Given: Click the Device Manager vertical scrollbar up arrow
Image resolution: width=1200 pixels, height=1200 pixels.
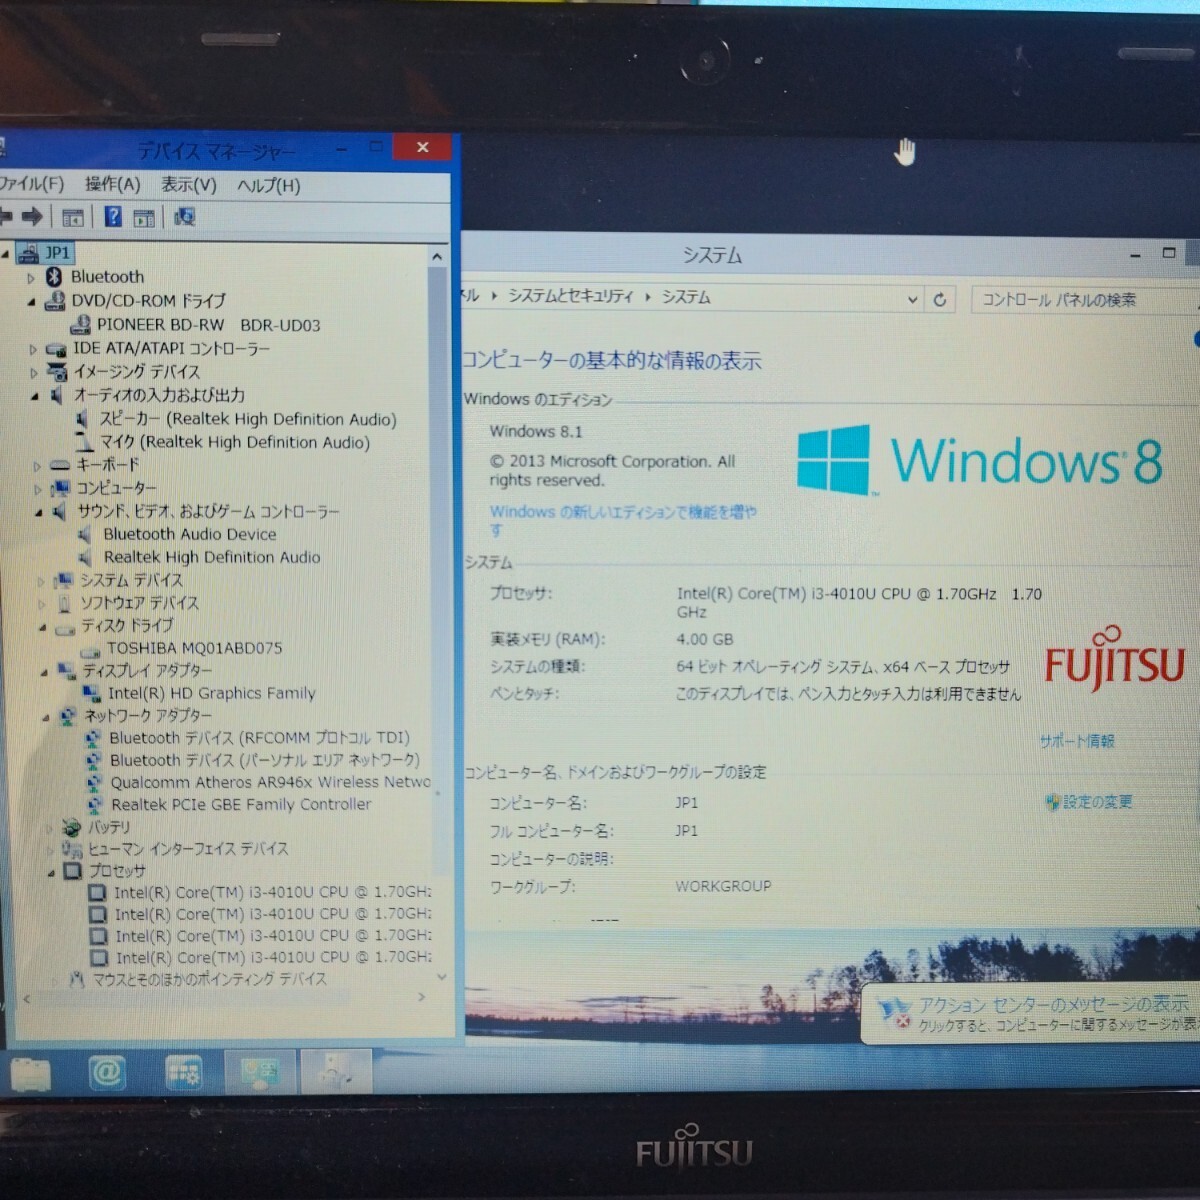Looking at the screenshot, I should (x=437, y=257).
